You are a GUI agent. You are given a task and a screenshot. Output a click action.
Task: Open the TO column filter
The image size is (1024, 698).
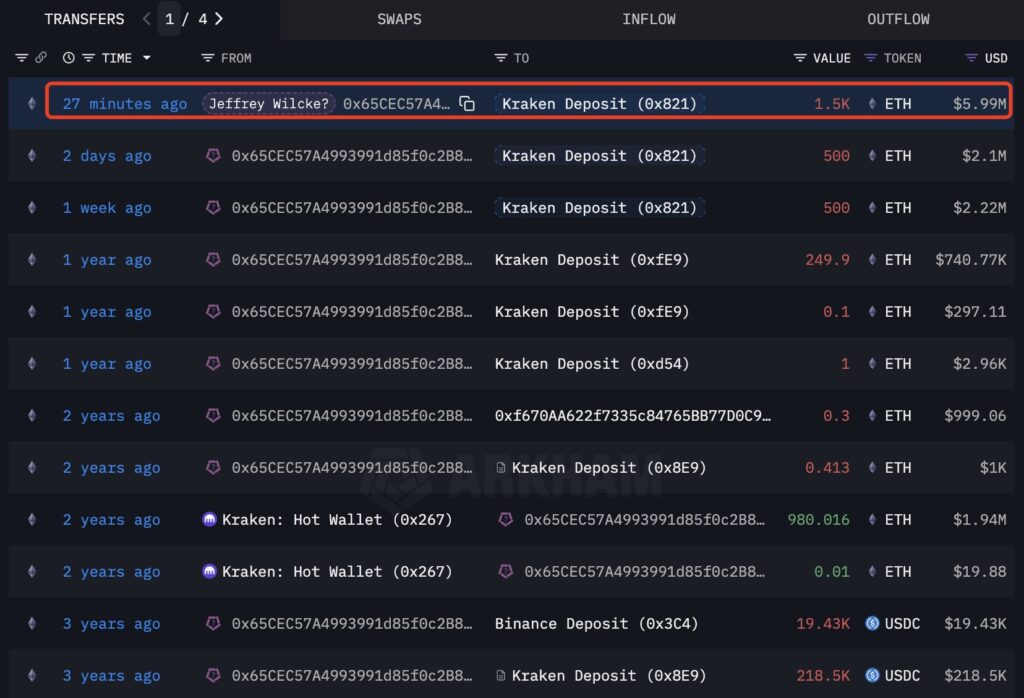coord(501,58)
